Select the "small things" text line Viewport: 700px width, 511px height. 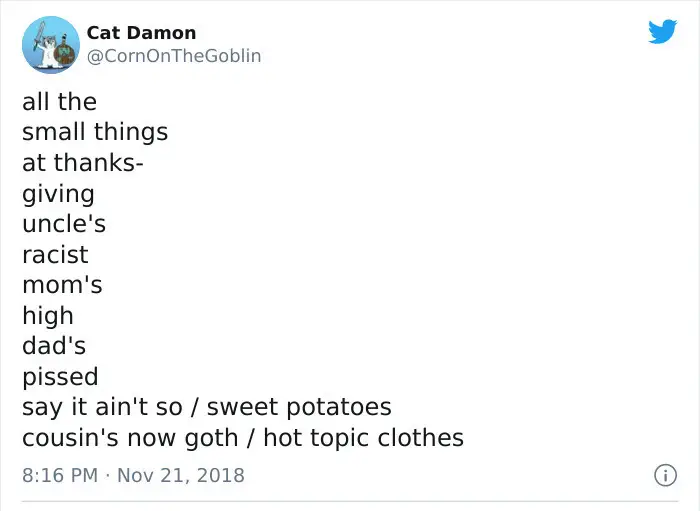pos(95,132)
